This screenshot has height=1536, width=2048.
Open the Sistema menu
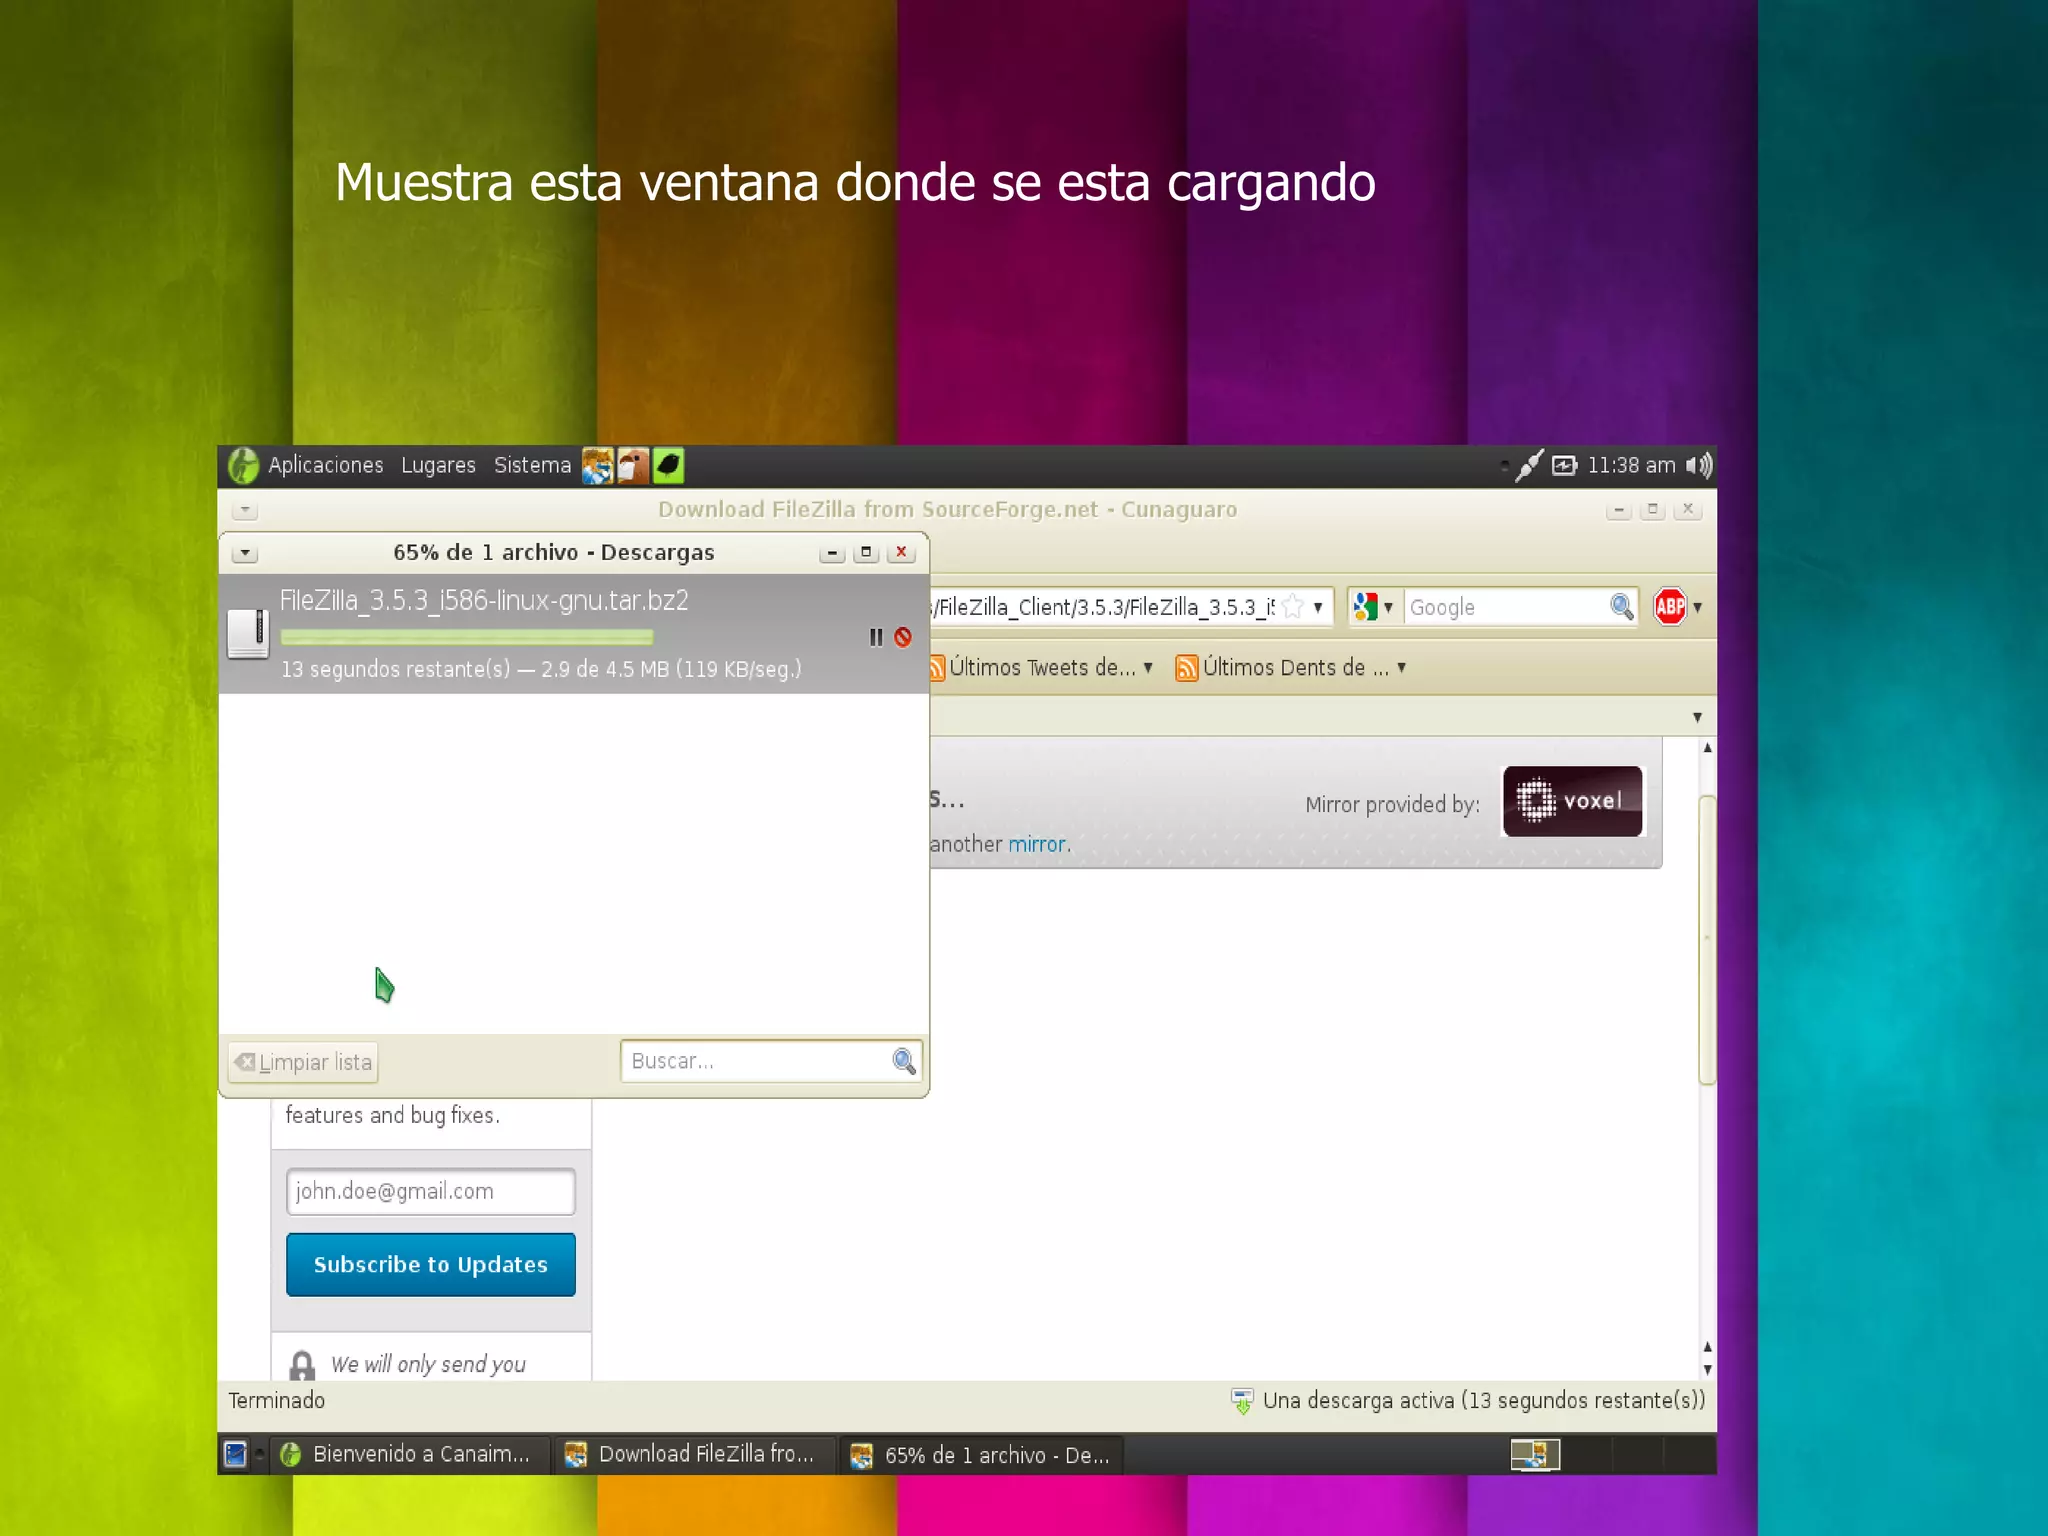[x=532, y=465]
